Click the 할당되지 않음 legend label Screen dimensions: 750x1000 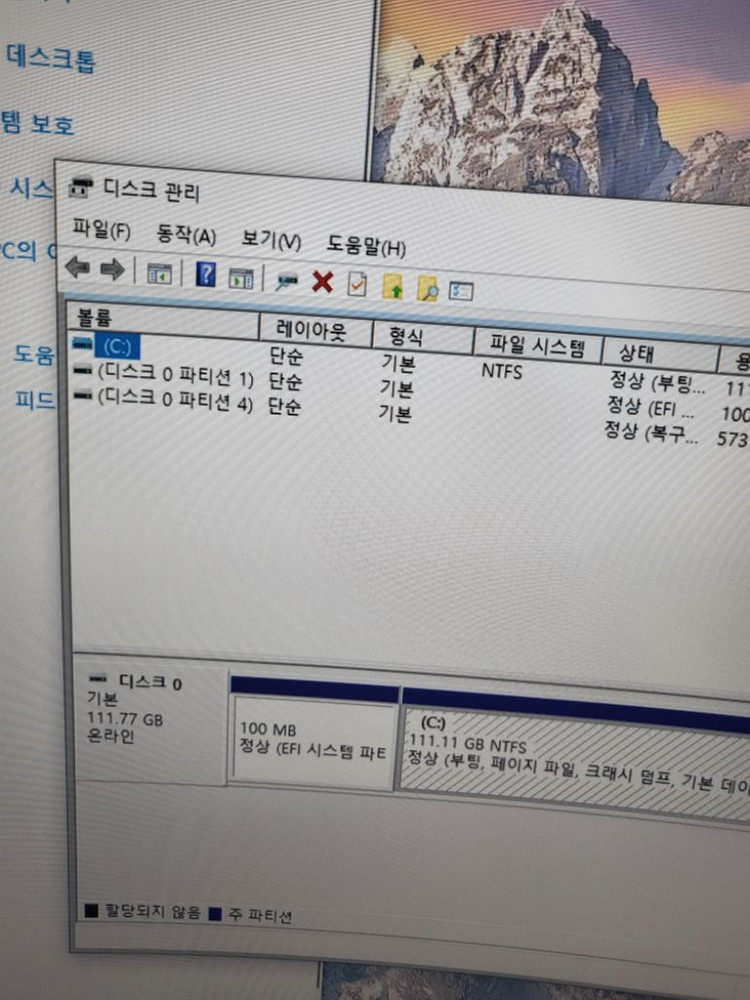click(152, 911)
